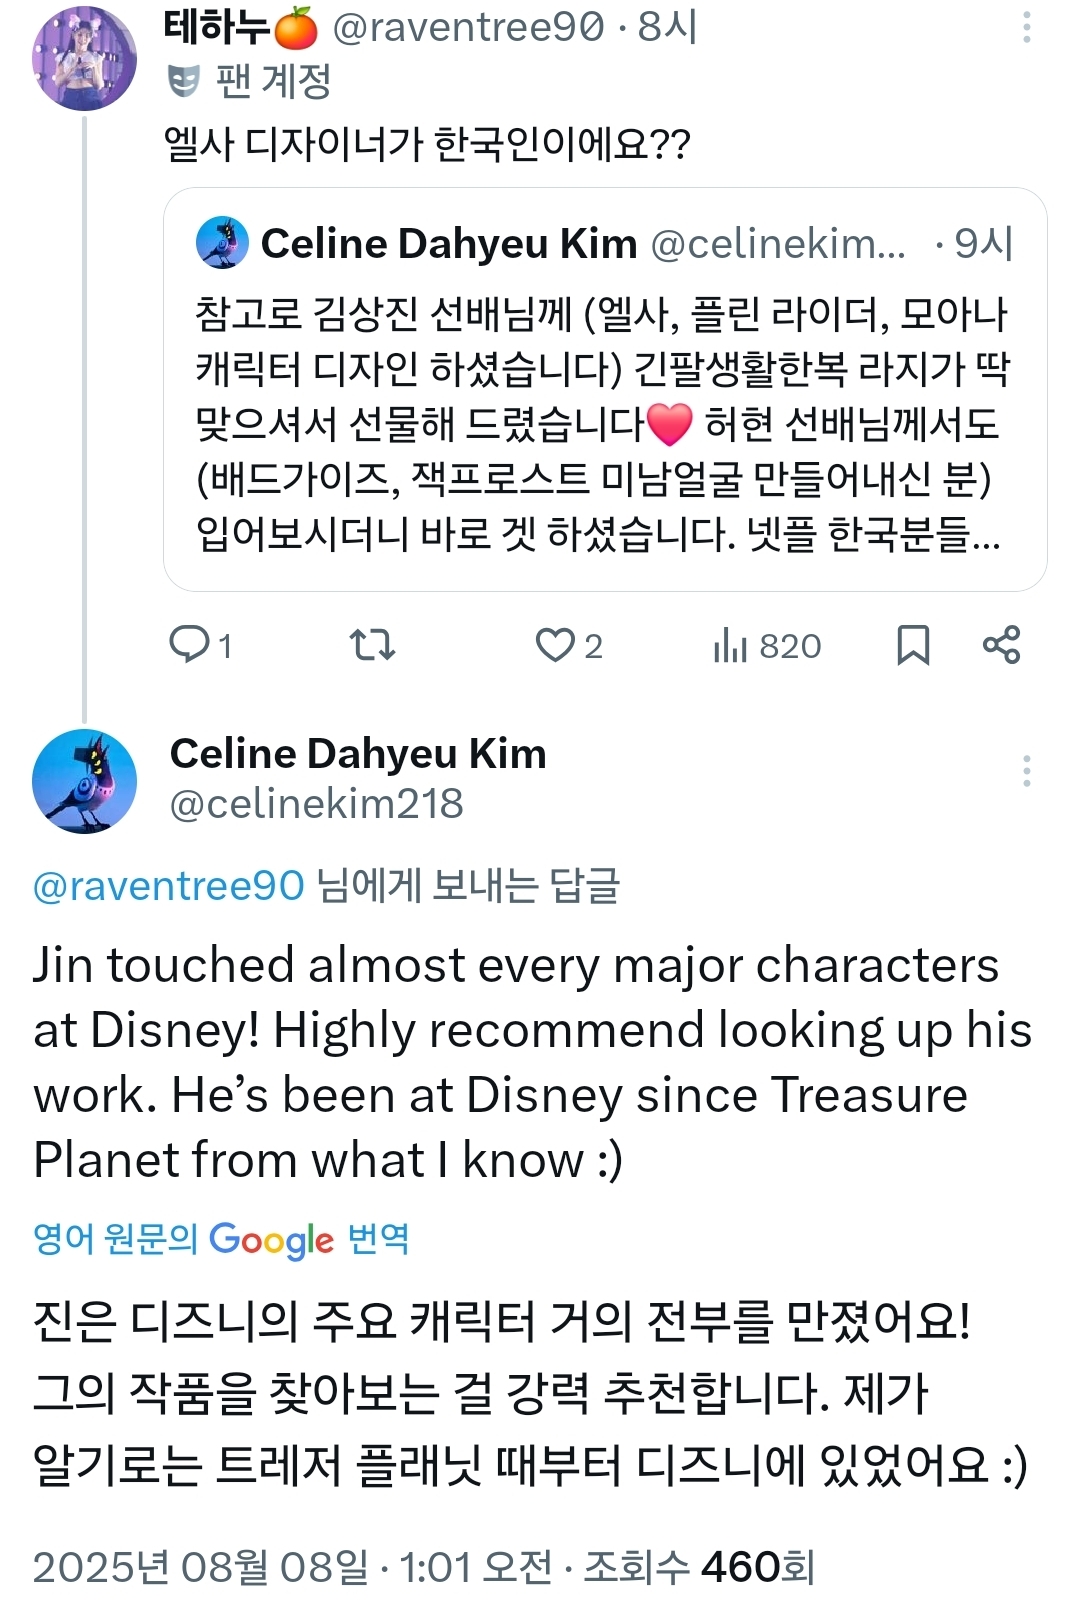Retweet 테하누's tweet via the retweet icon

[373, 645]
